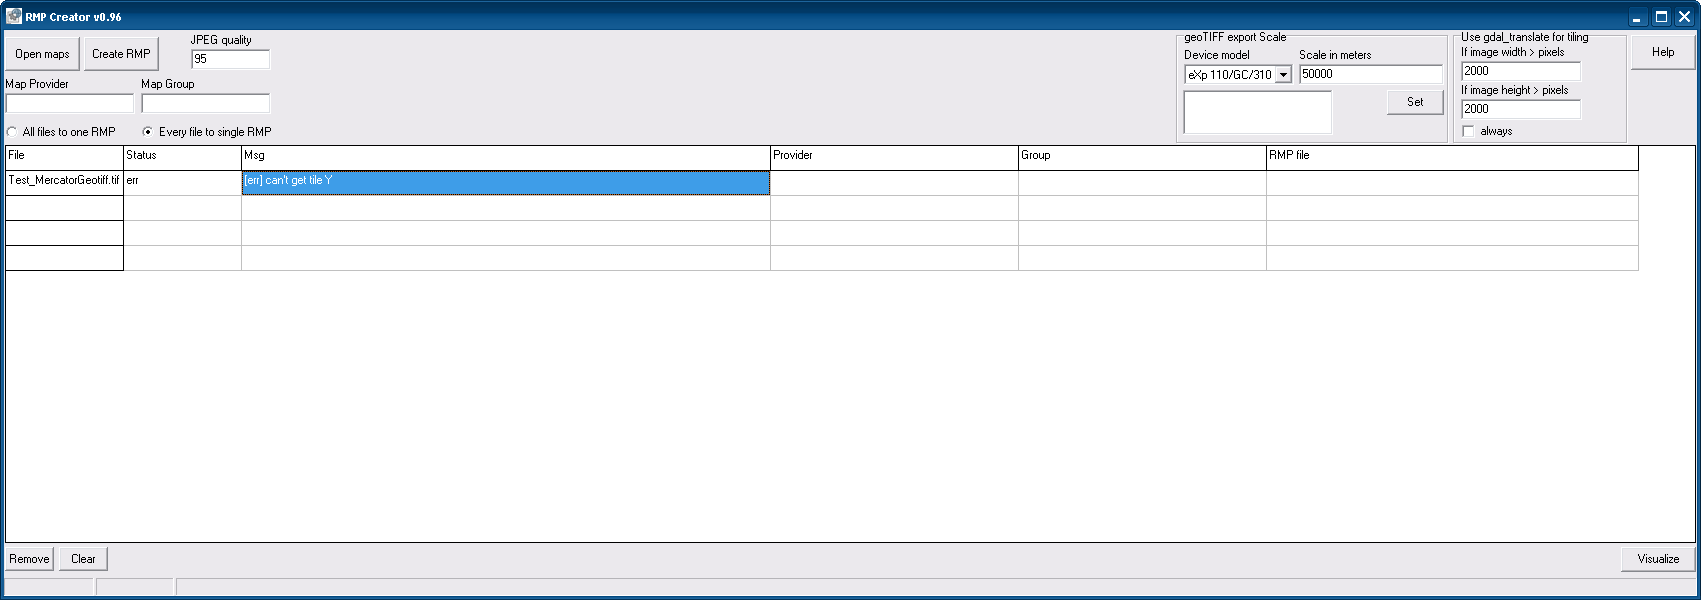Click the Visualize button
Image resolution: width=1701 pixels, height=600 pixels.
coord(1657,559)
